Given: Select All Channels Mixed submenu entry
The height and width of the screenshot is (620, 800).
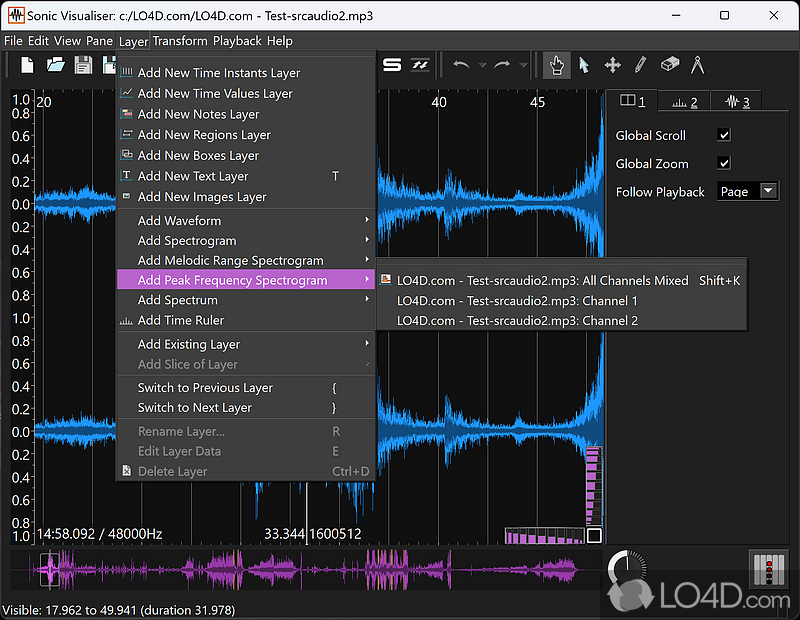Looking at the screenshot, I should pyautogui.click(x=561, y=281).
